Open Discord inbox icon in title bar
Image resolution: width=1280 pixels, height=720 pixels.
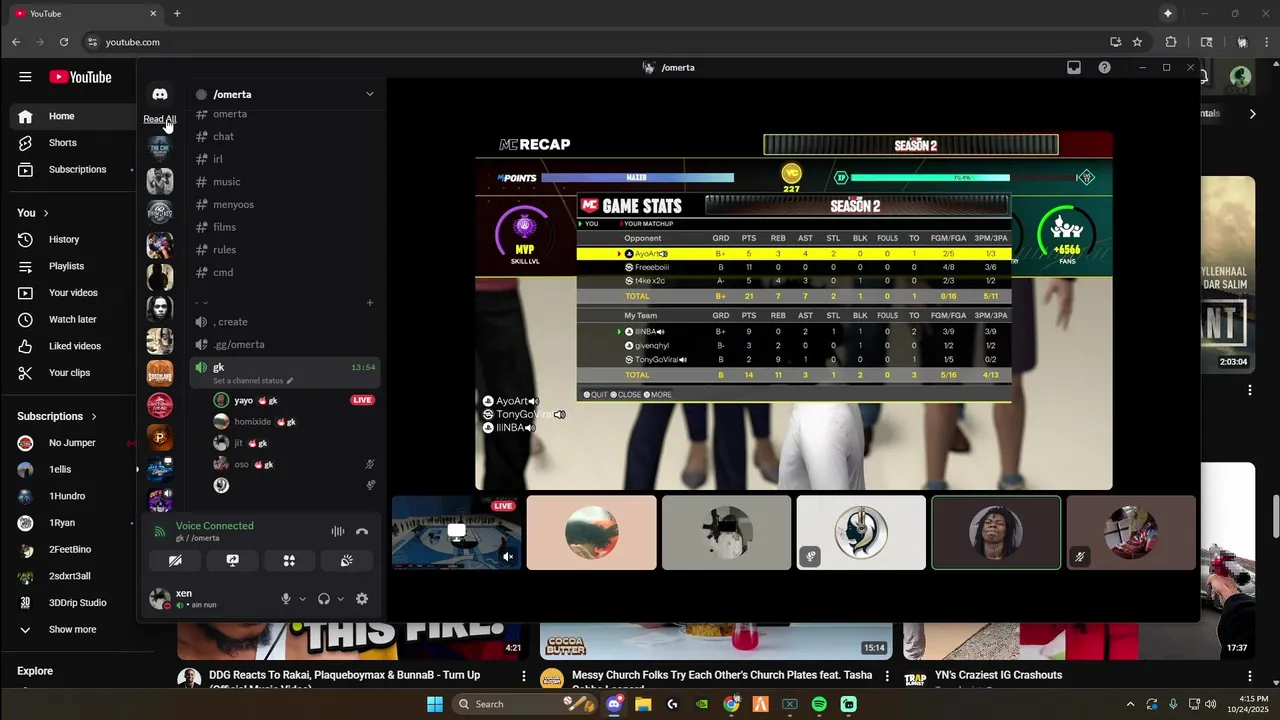click(x=1074, y=67)
